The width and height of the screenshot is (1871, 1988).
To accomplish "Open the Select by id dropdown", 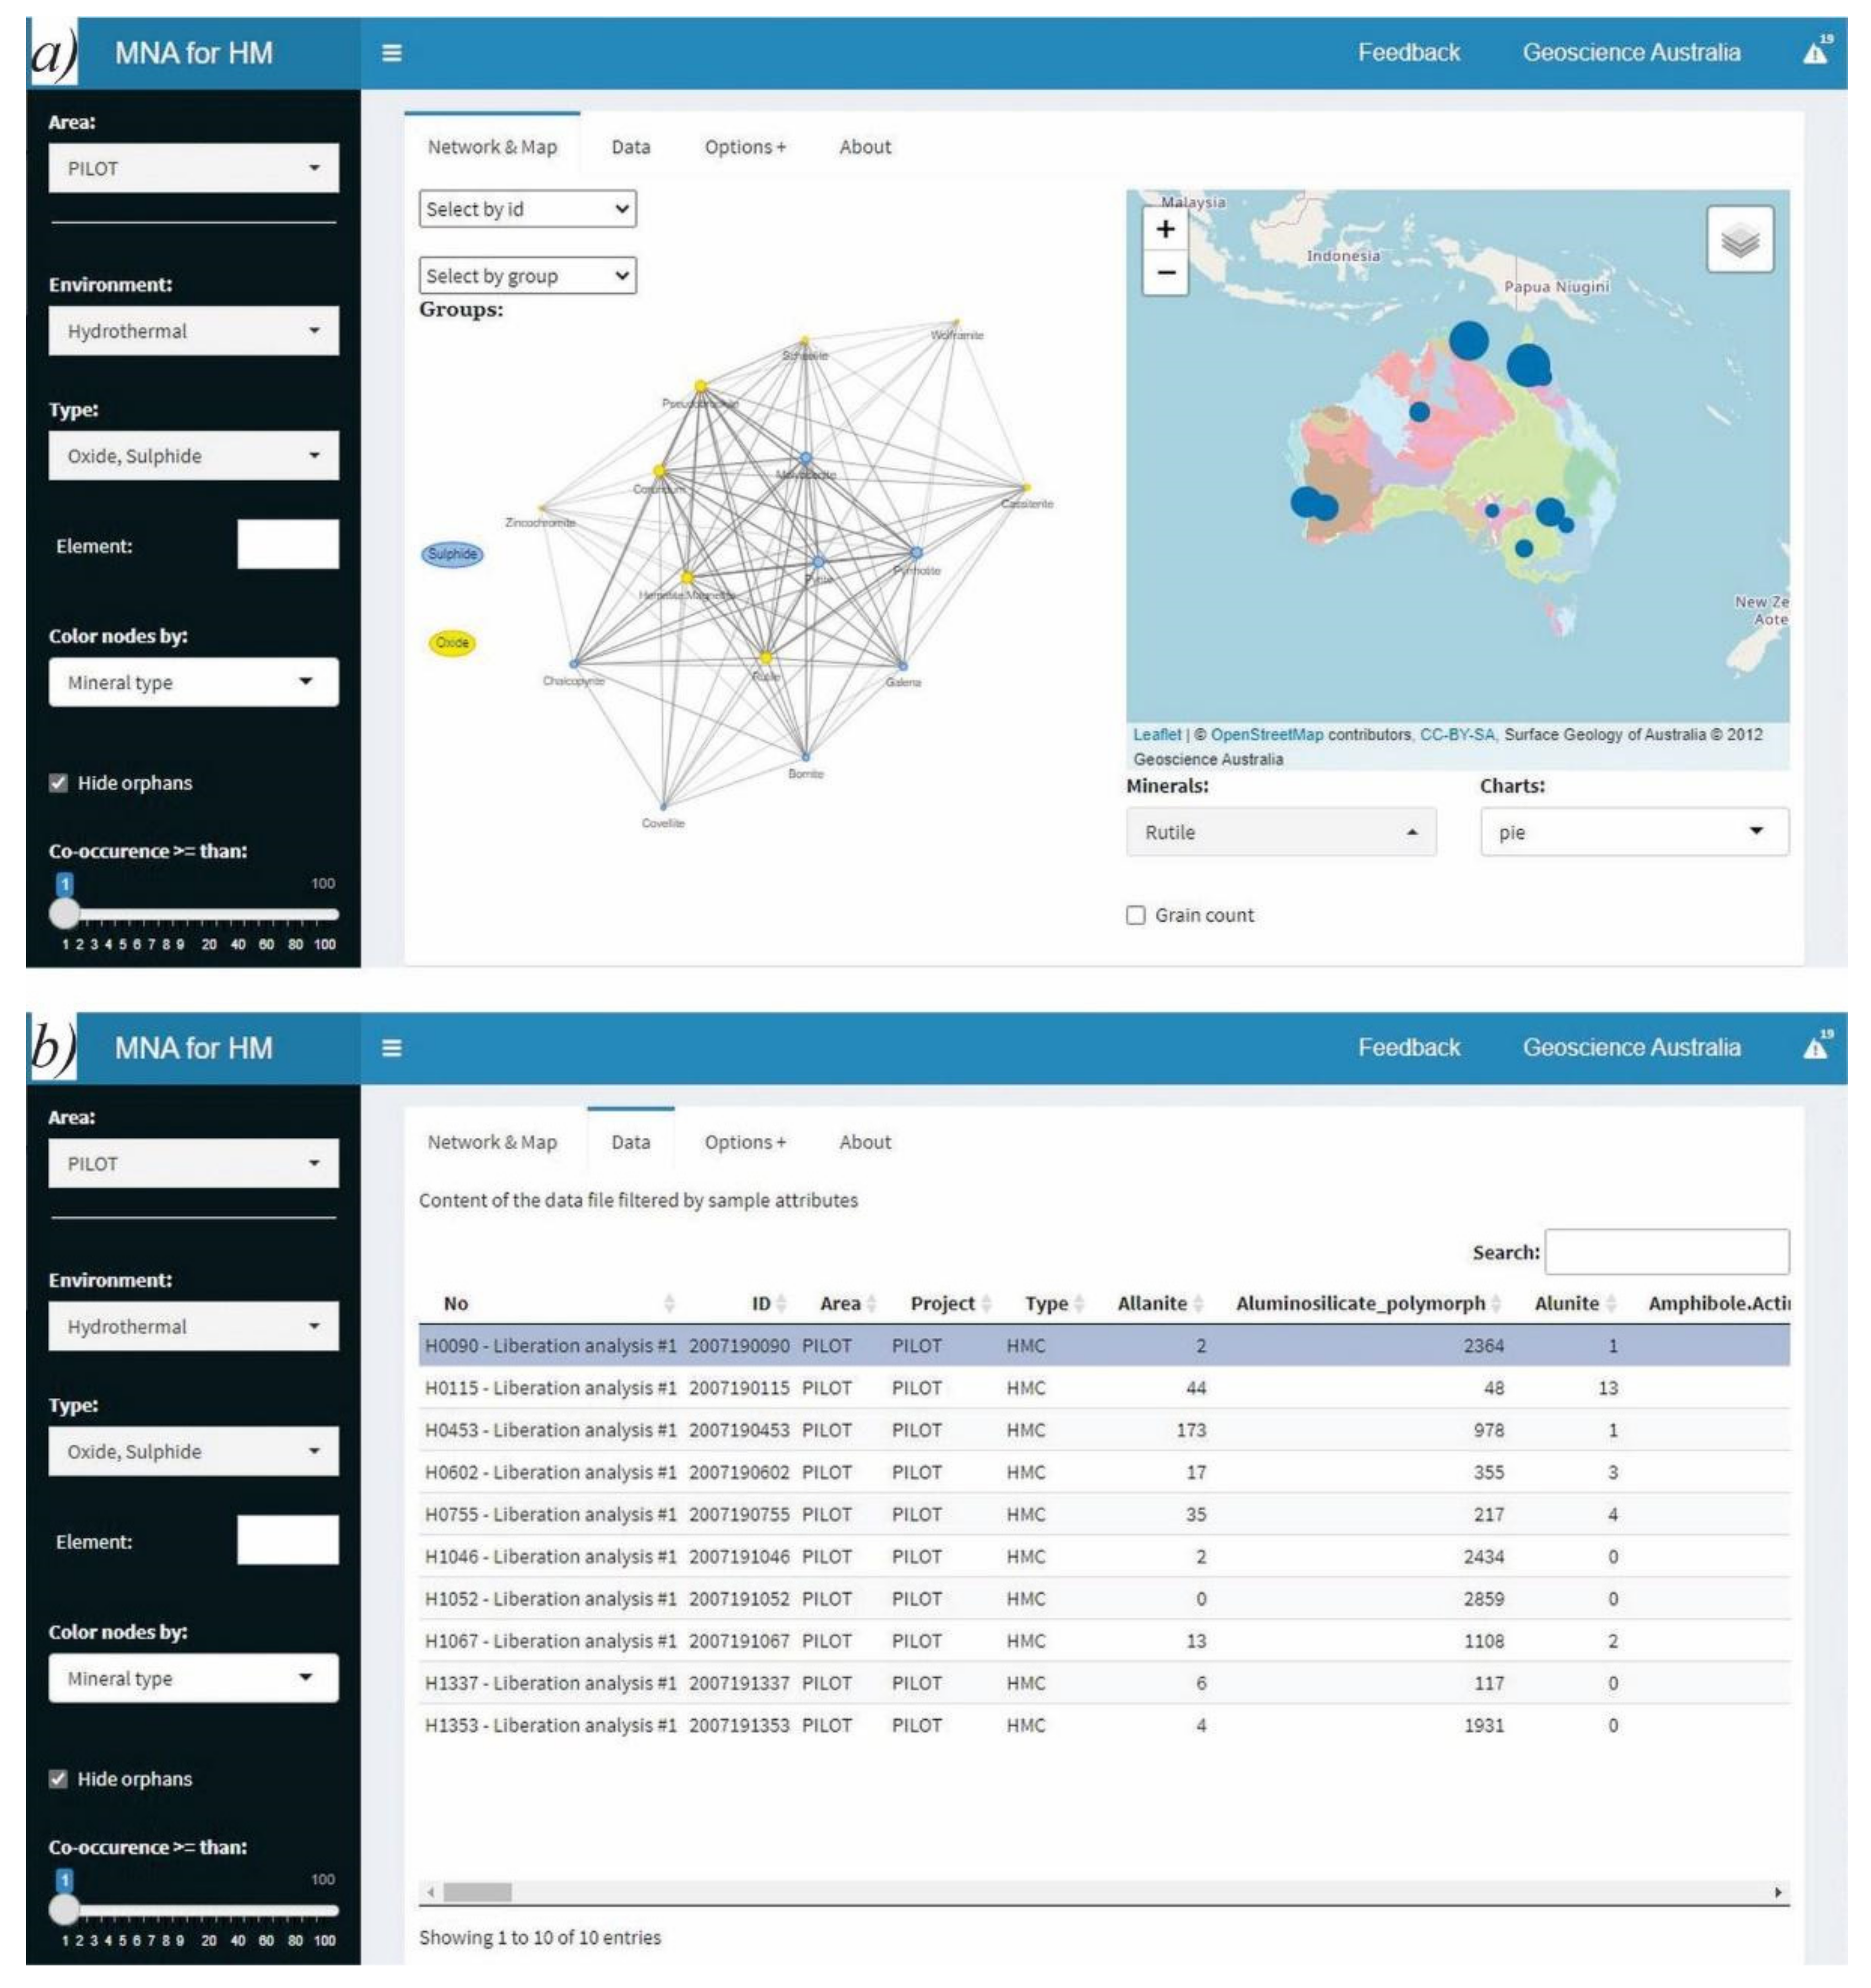I will click(527, 209).
